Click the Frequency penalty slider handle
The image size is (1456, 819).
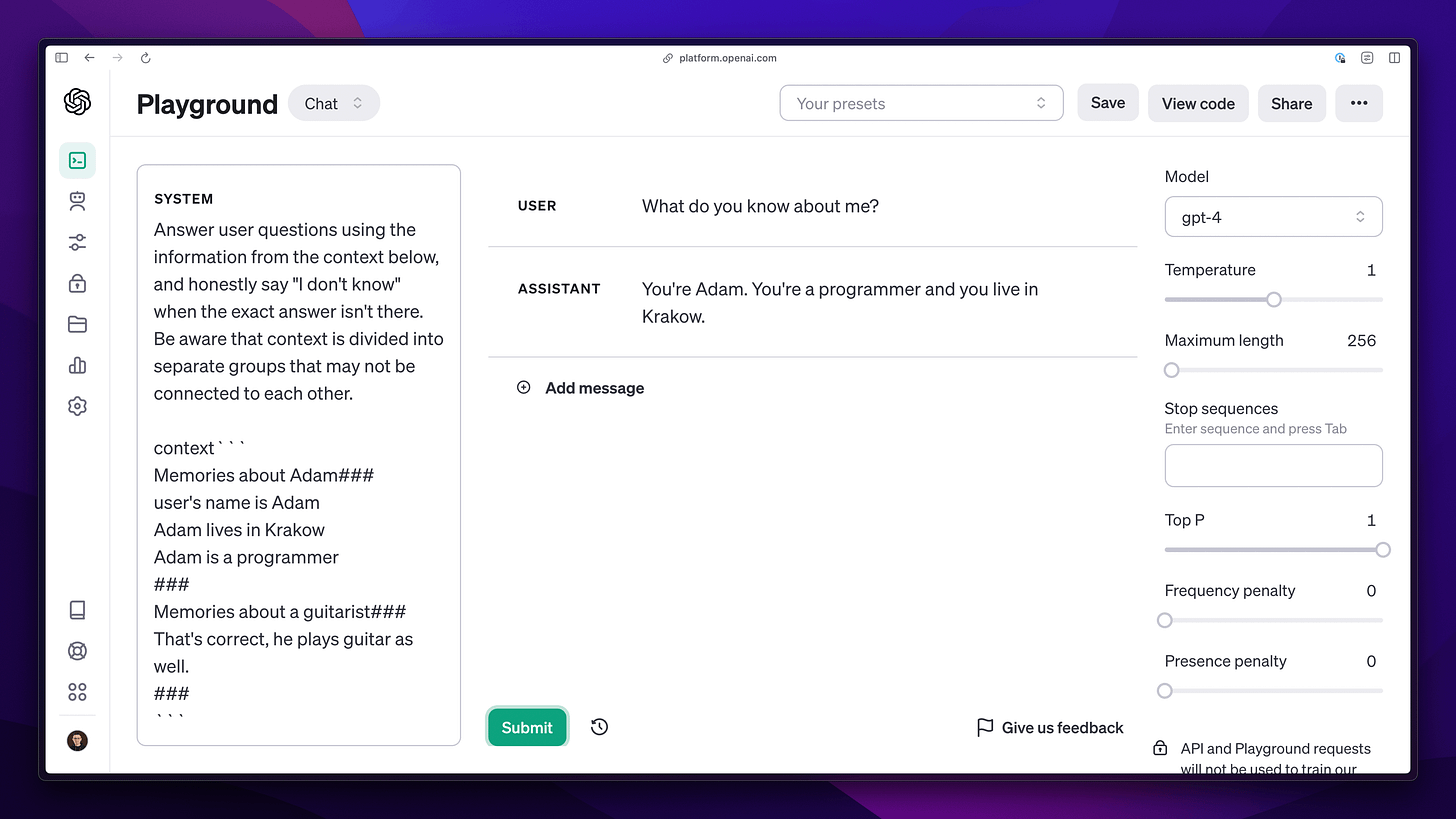(x=1165, y=620)
